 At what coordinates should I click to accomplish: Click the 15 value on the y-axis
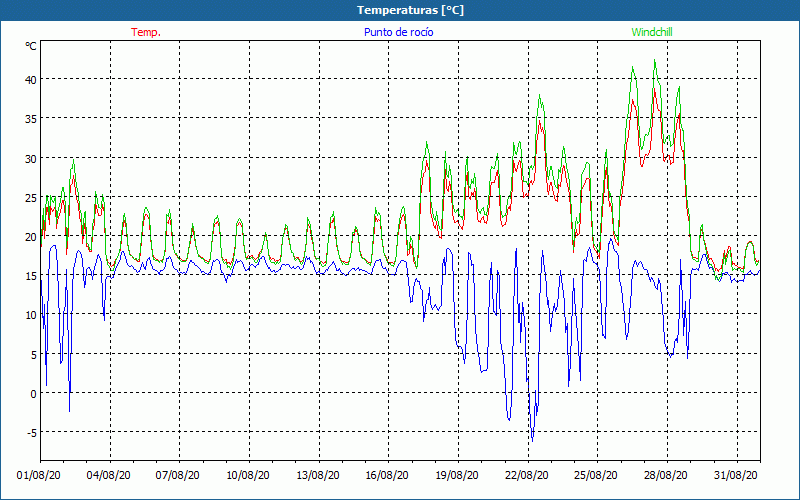click(x=31, y=276)
